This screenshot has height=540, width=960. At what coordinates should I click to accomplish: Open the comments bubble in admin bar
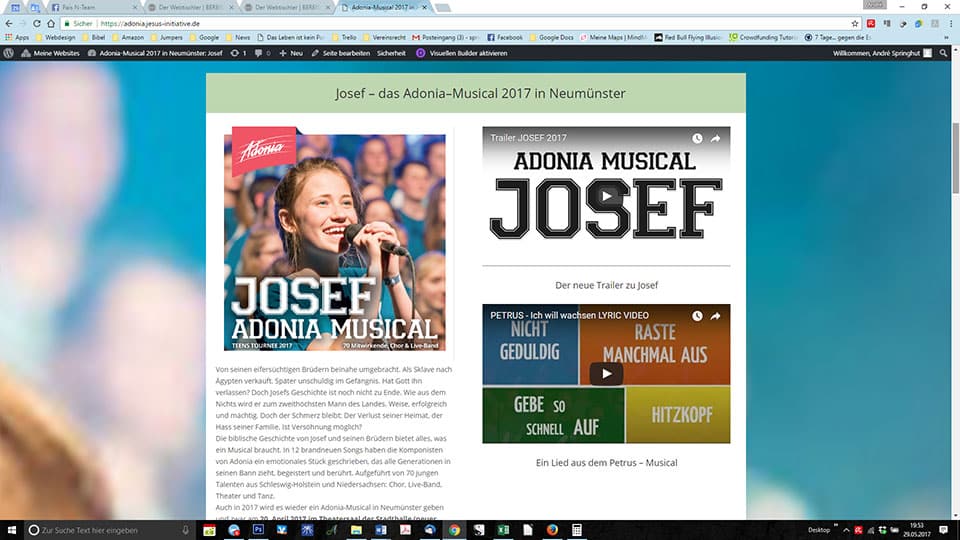pyautogui.click(x=263, y=53)
